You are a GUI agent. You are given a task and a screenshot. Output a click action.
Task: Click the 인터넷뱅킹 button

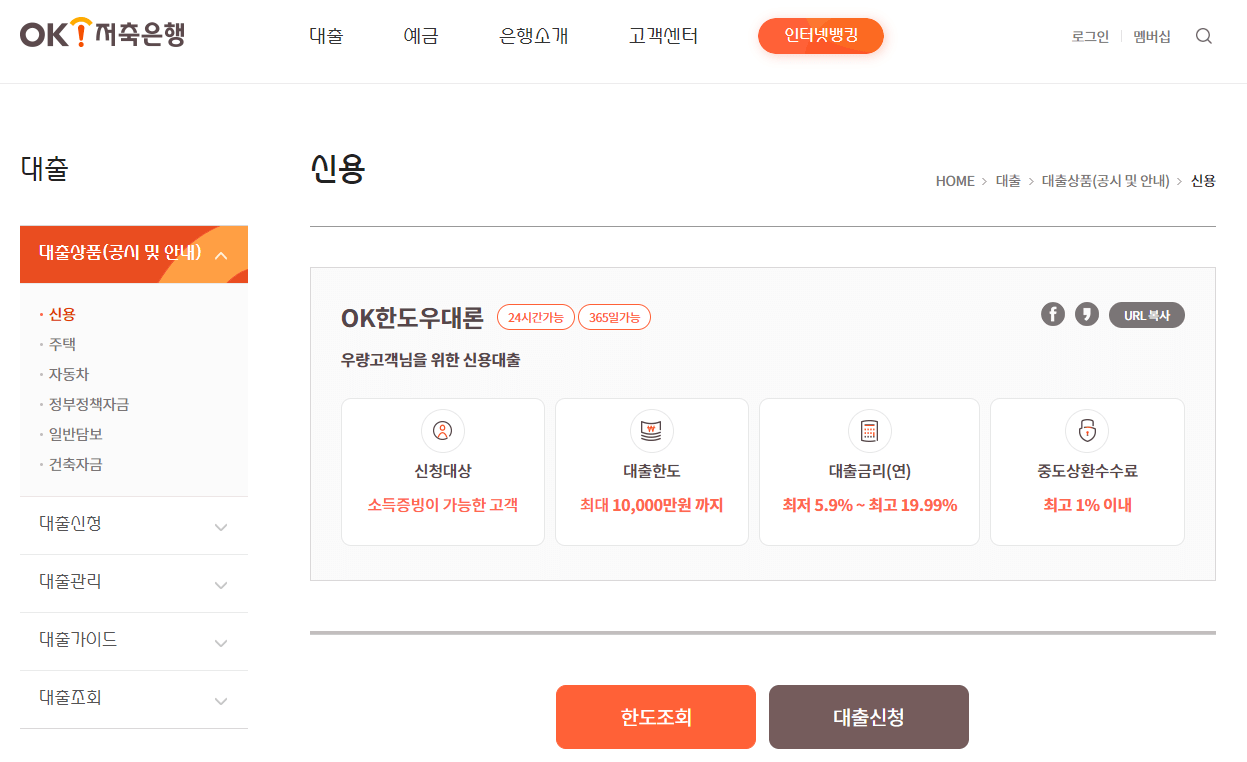click(821, 36)
